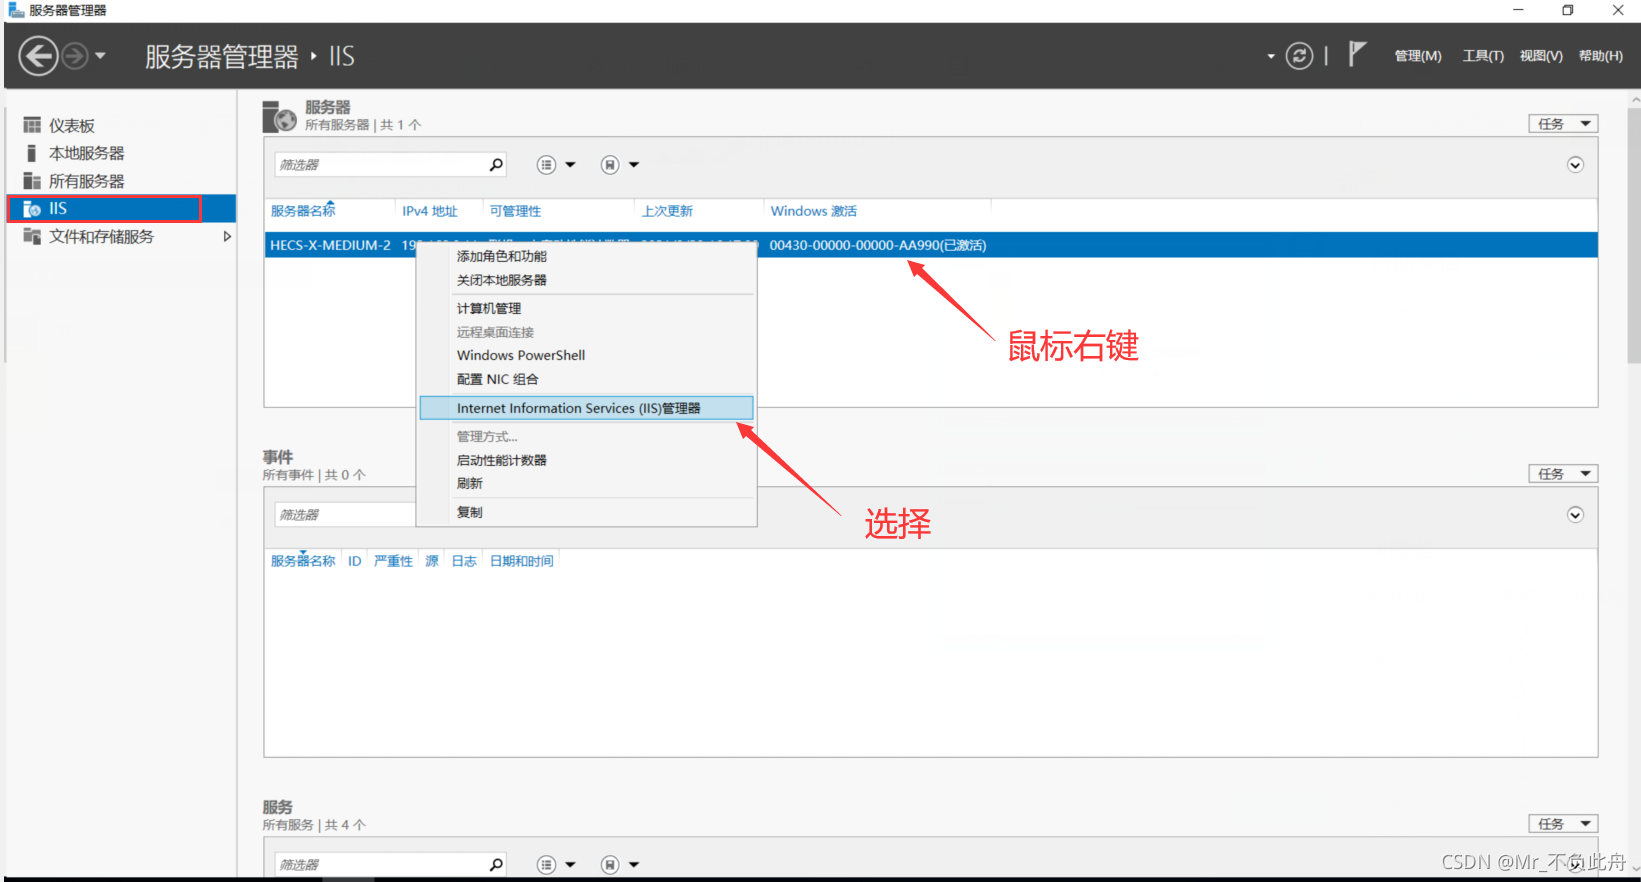Click search magnifier in services filter
The width and height of the screenshot is (1641, 882).
pyautogui.click(x=496, y=865)
